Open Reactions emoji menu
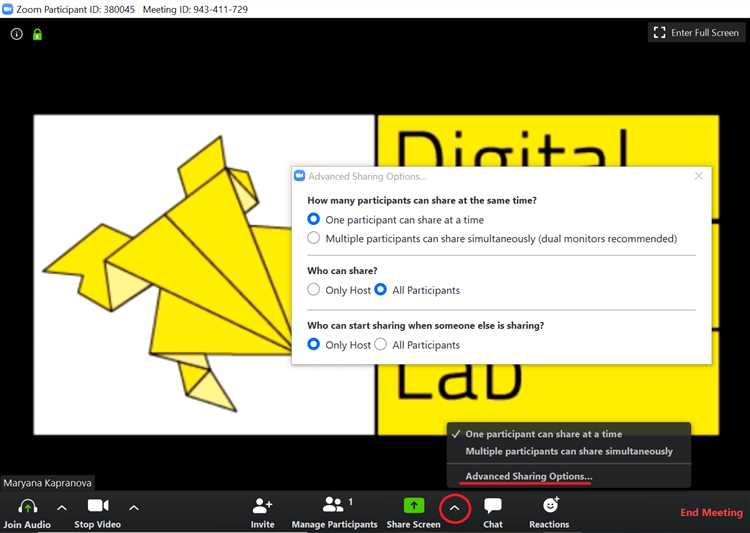Viewport: 750px width, 533px height. pos(549,513)
